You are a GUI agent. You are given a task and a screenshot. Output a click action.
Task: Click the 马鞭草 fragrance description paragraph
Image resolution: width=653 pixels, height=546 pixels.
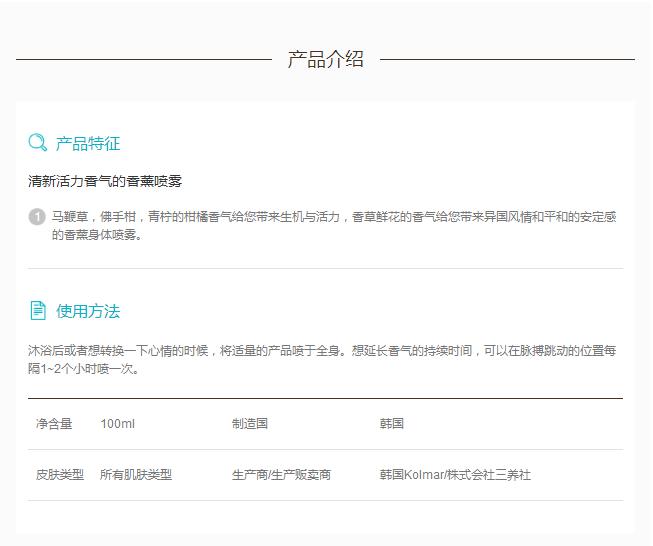point(333,225)
